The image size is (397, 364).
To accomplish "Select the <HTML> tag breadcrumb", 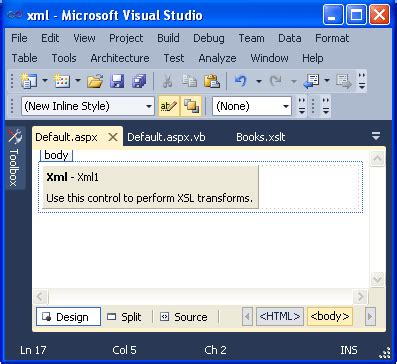I will pos(280,316).
